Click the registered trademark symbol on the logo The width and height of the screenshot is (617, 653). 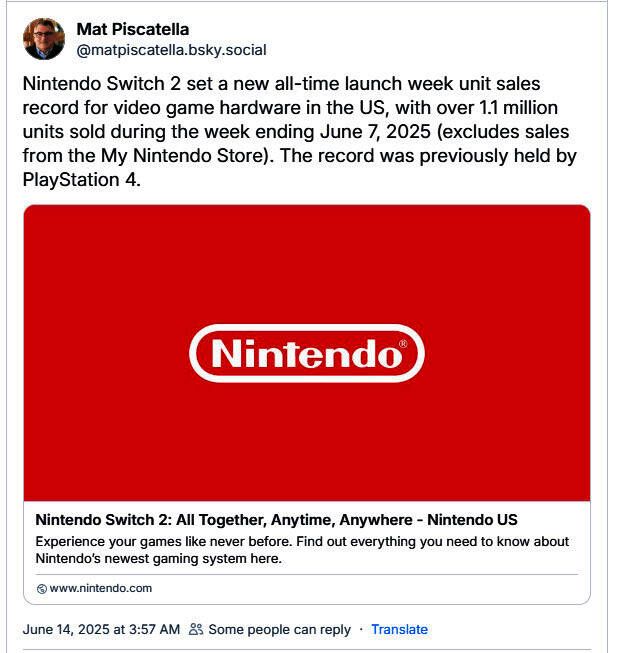coord(402,344)
